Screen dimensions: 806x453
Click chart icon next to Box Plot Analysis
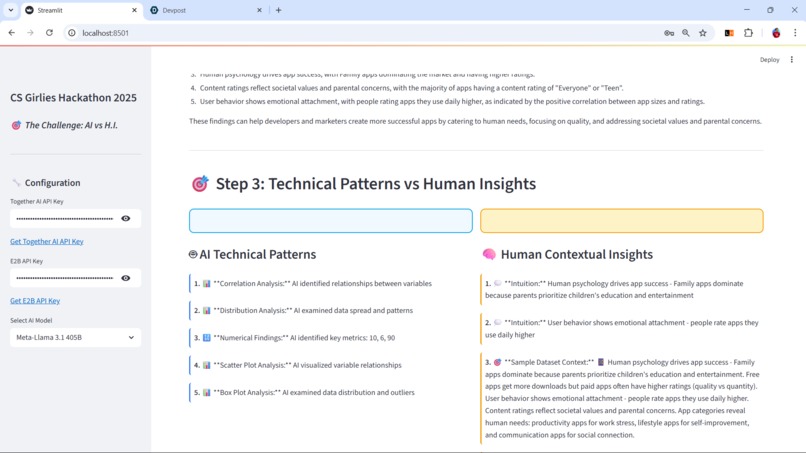point(207,392)
